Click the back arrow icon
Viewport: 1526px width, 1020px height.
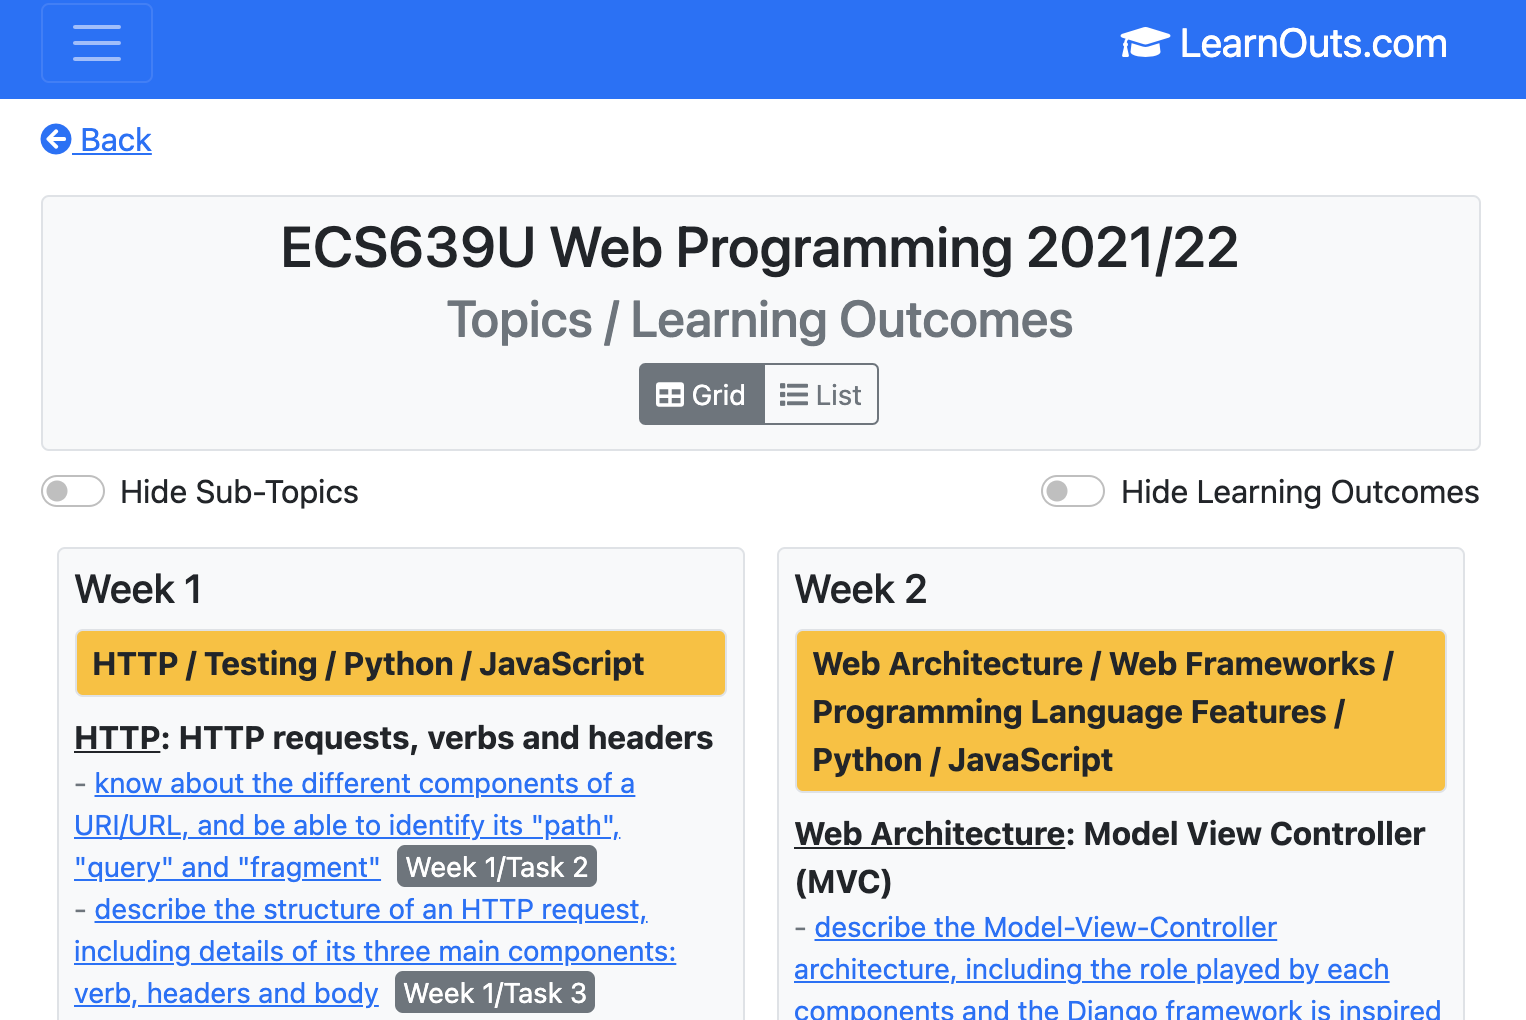click(x=56, y=139)
